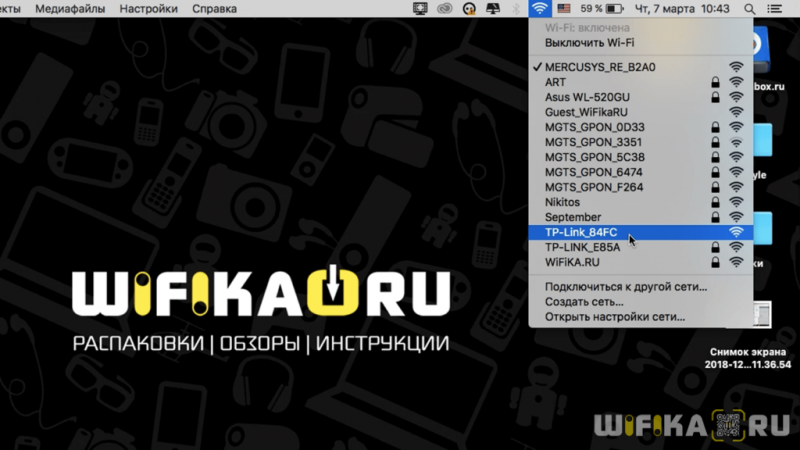Connect to September network
The image size is (800, 450).
click(x=640, y=217)
